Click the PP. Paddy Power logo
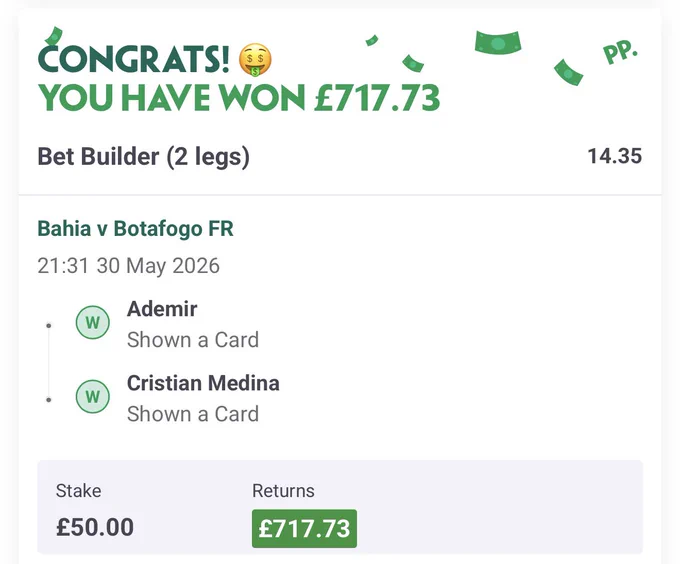This screenshot has height=564, width=680. 621,52
